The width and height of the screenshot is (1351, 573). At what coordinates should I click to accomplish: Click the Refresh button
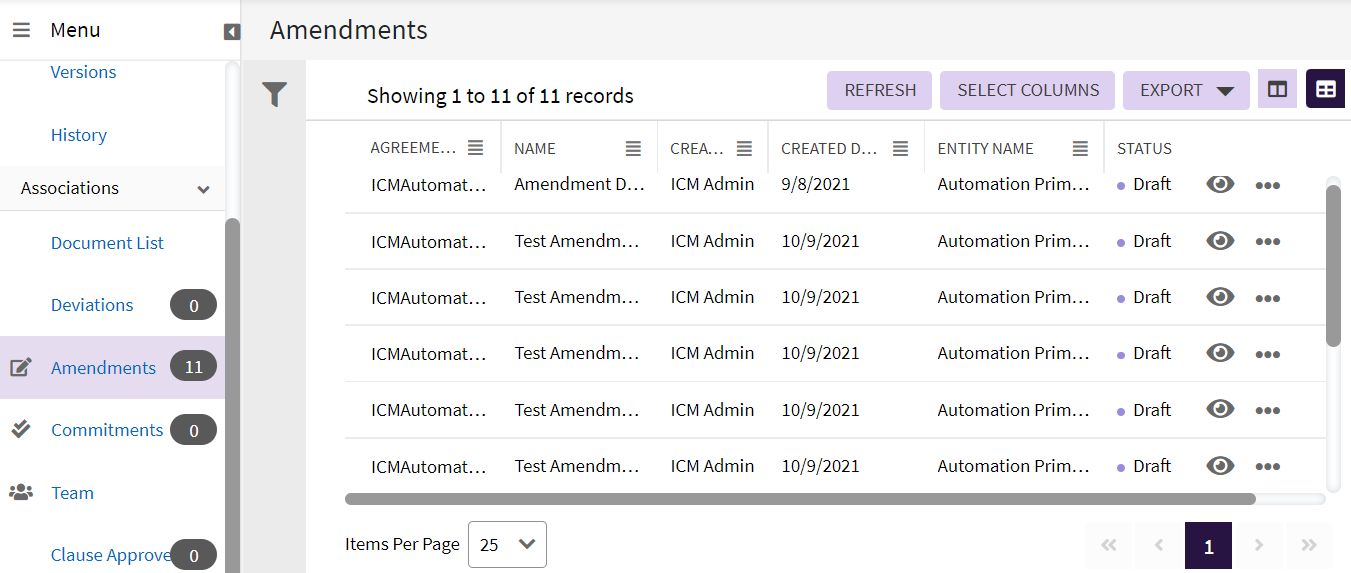[879, 90]
